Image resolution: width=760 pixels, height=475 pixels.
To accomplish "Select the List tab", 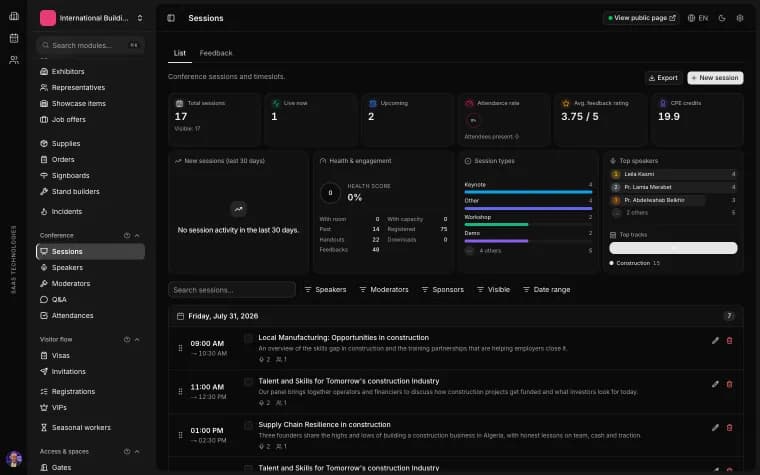I will (180, 53).
